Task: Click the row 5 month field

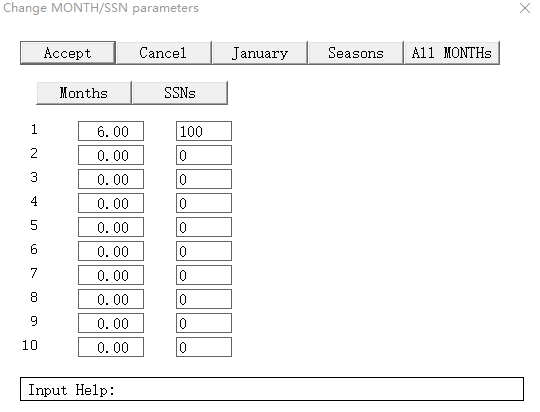Action: 111,227
